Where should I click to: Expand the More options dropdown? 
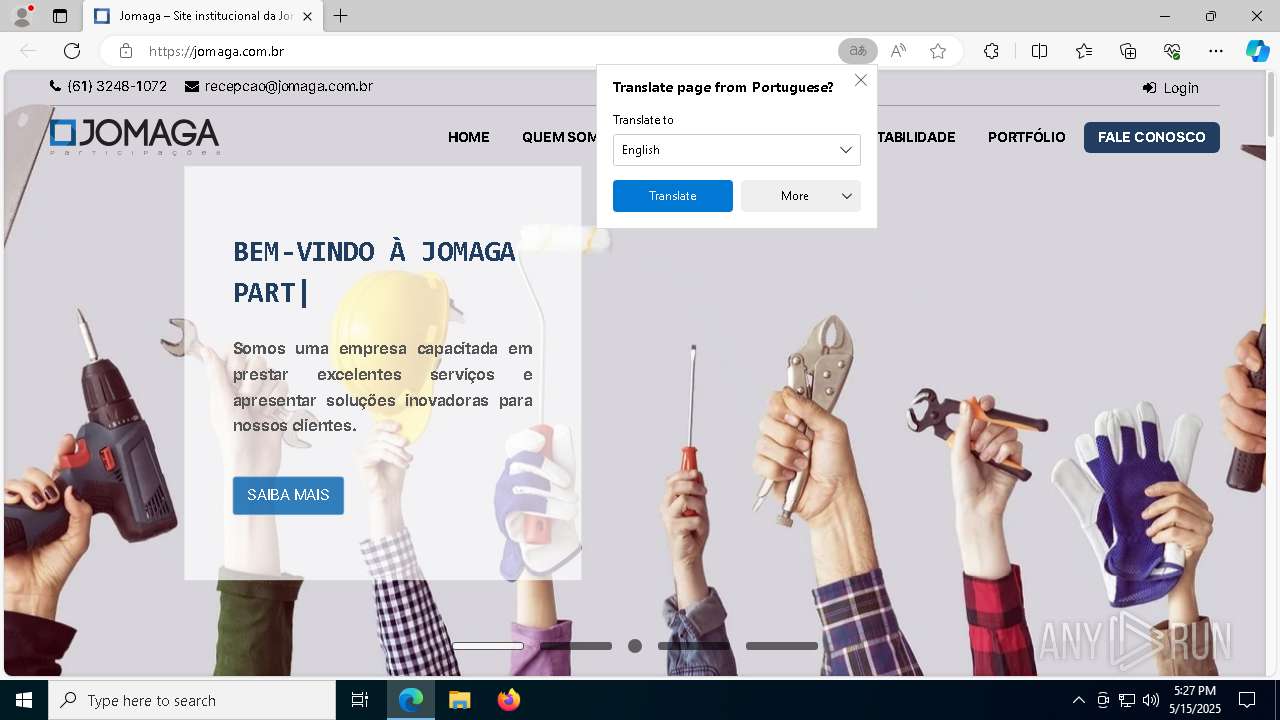click(801, 196)
